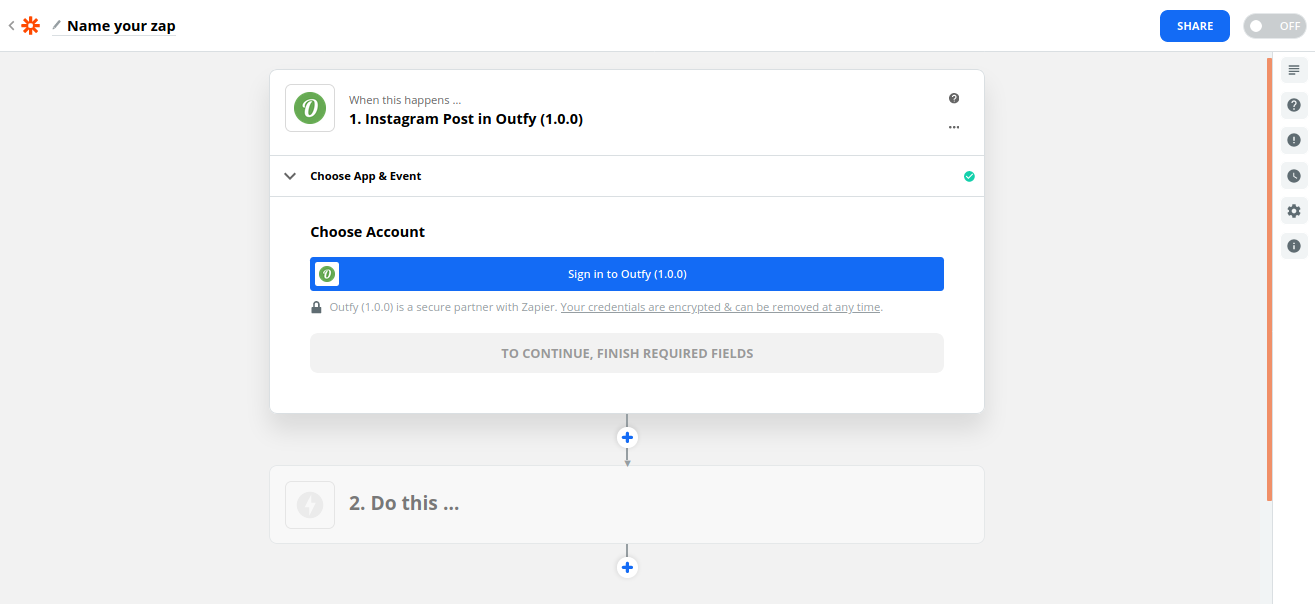
Task: Click '1. Instagram Post in Outfy (1.0.0)' title
Action: 466,119
